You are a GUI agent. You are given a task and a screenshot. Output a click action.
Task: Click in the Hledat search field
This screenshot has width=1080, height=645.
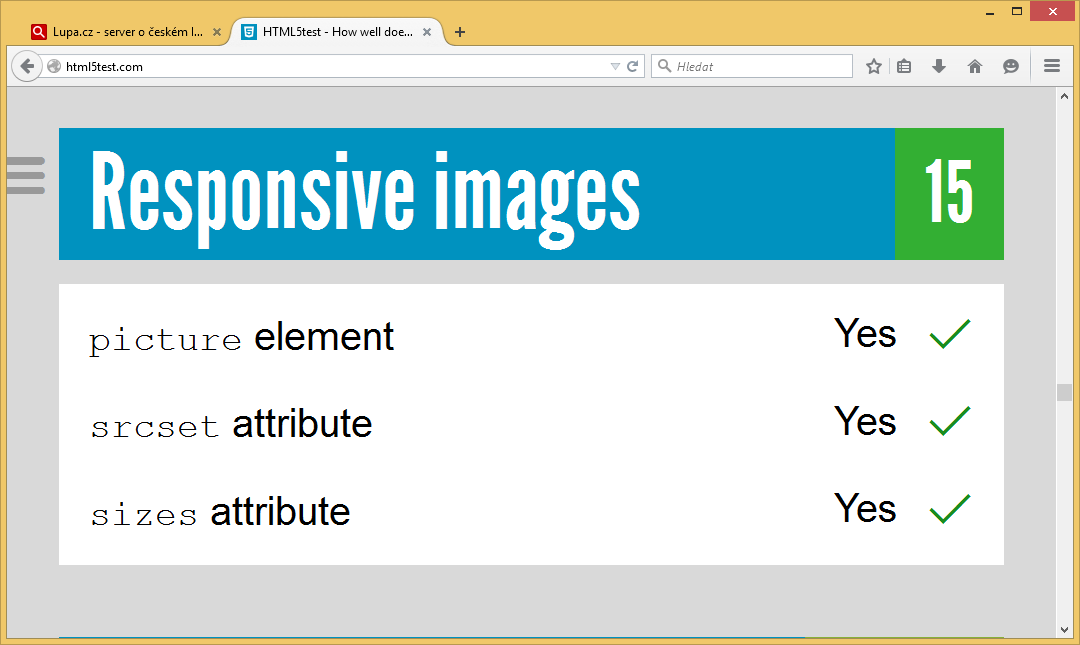click(x=760, y=67)
